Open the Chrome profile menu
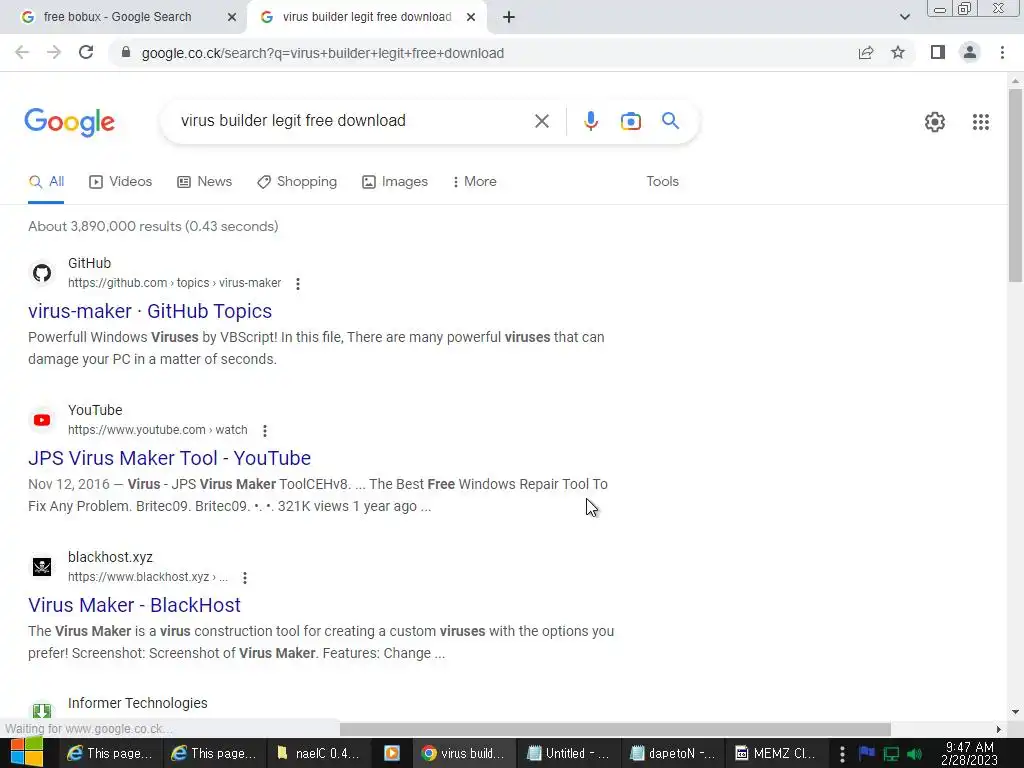Screen dimensions: 1024x768 (970, 53)
